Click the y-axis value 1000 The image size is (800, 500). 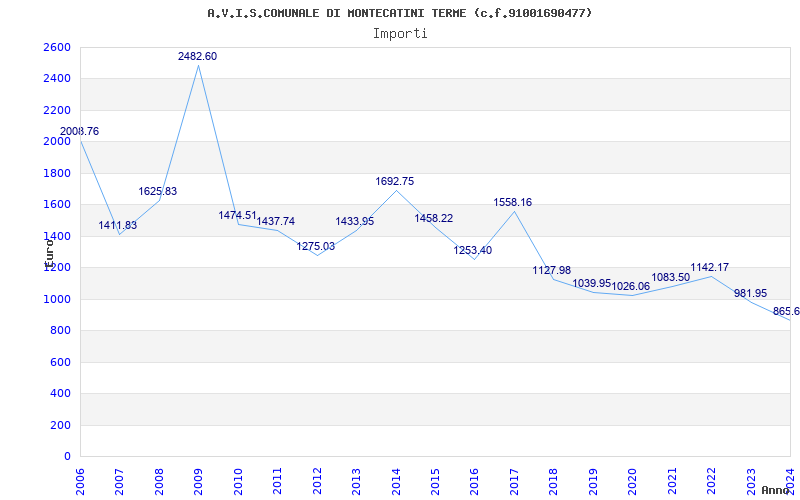[x=57, y=299]
